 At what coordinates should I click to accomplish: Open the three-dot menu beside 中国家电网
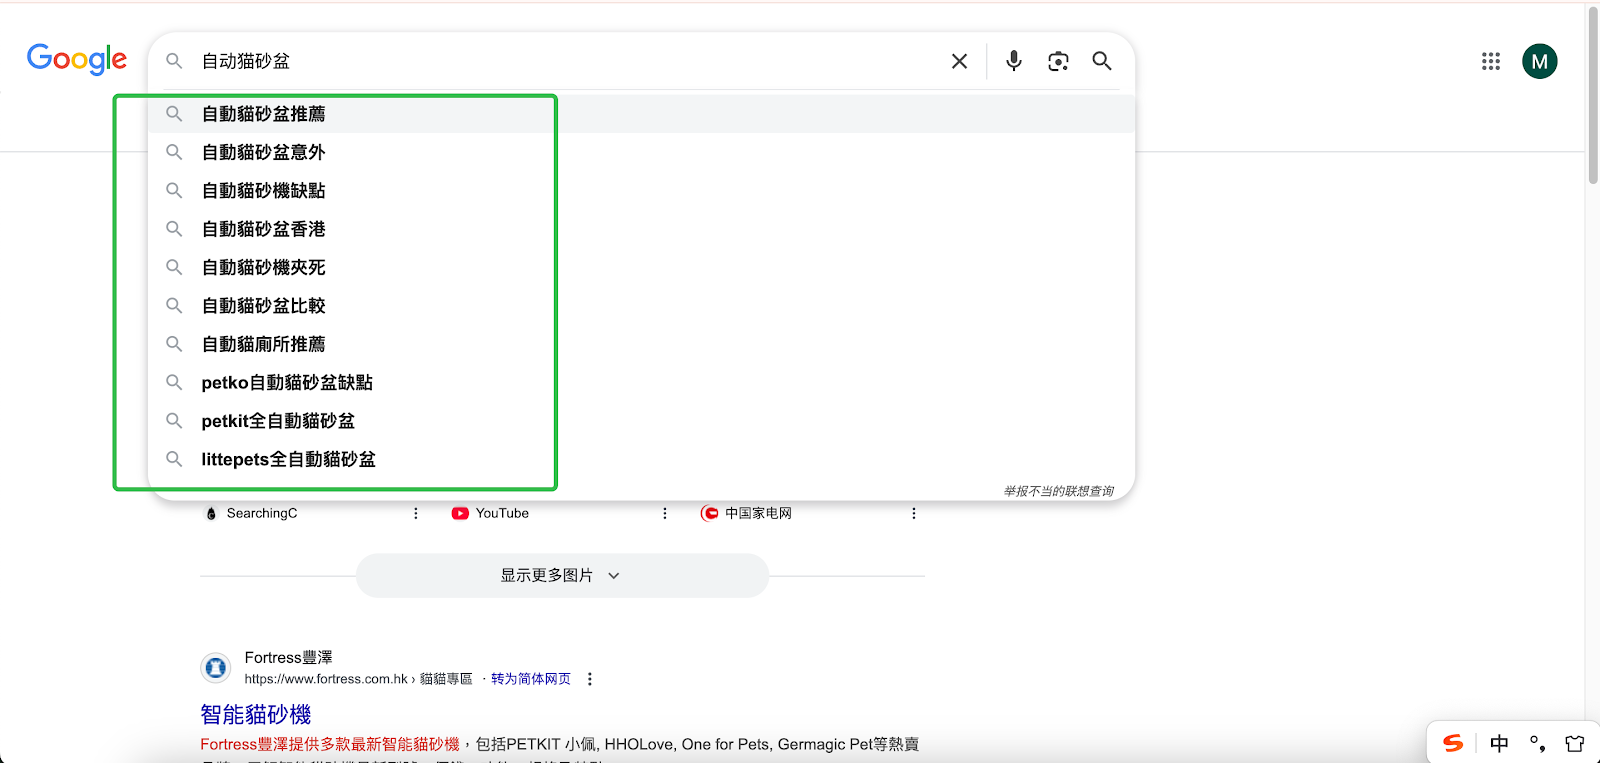point(913,513)
